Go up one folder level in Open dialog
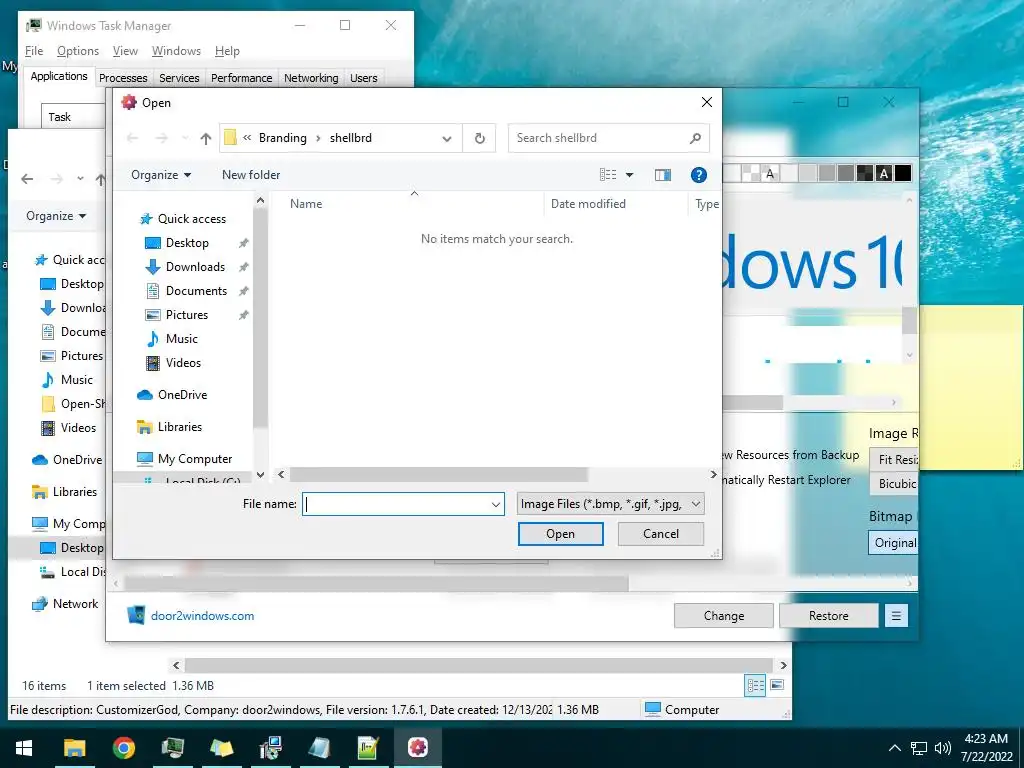This screenshot has height=768, width=1024. [206, 138]
